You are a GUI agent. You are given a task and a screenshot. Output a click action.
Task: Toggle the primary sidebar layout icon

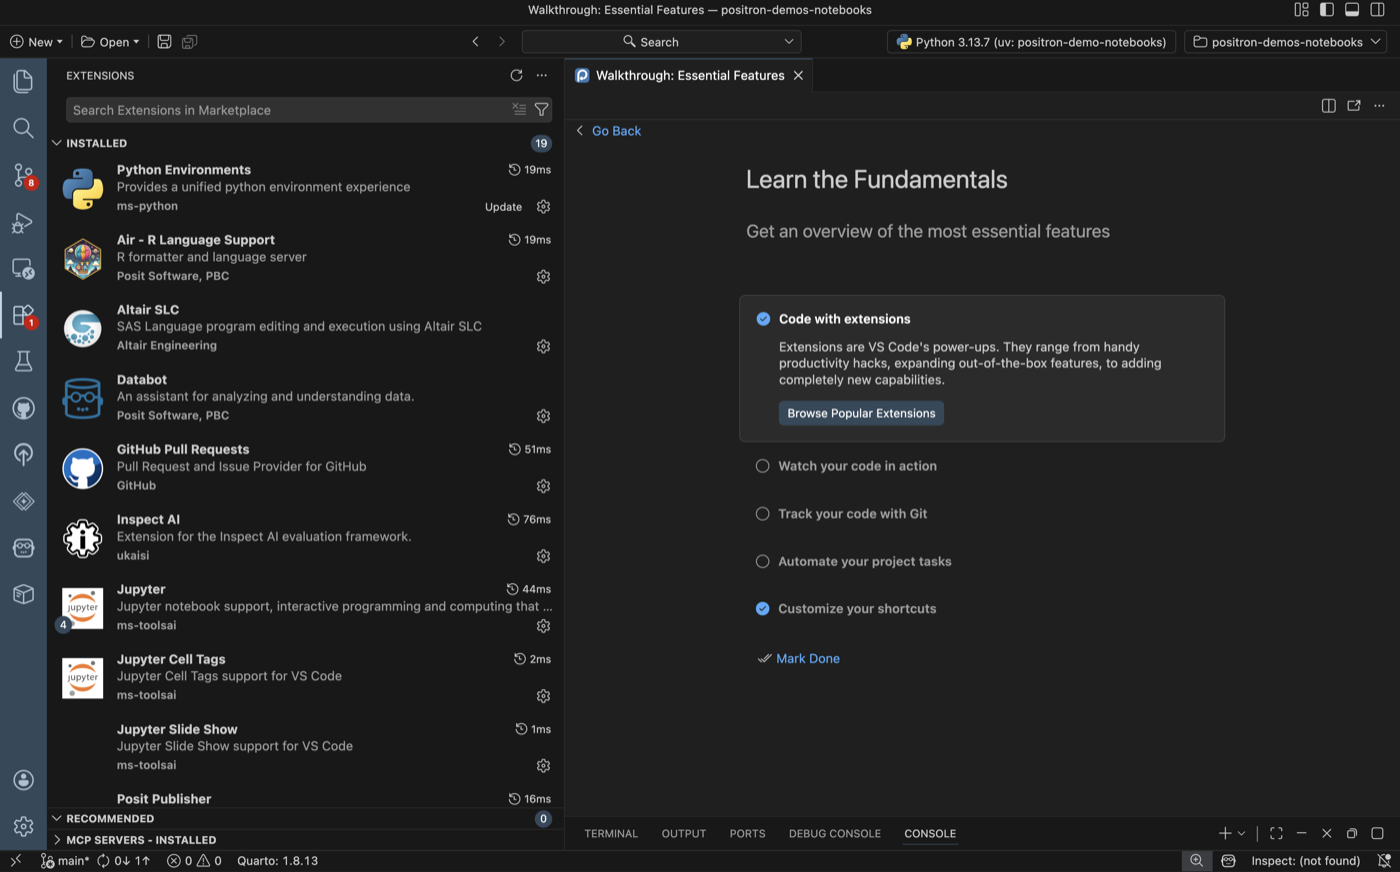[1326, 10]
